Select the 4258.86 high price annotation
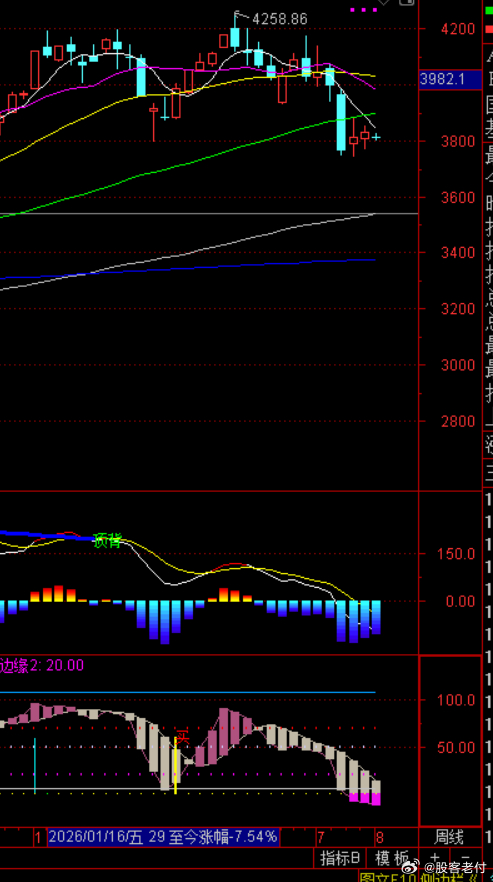493x882 pixels. [x=280, y=19]
